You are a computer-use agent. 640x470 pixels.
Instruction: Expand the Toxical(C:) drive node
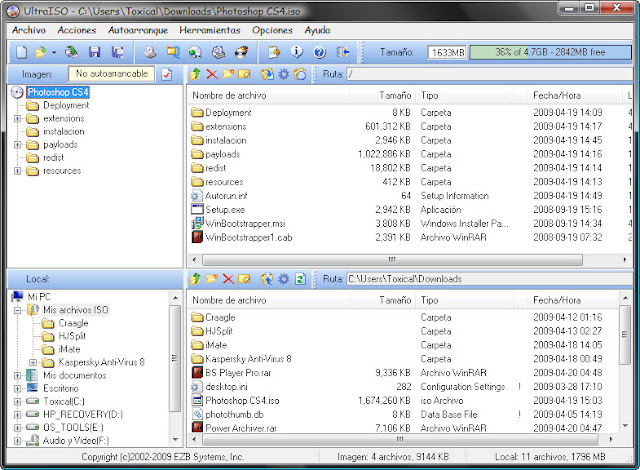[18, 402]
